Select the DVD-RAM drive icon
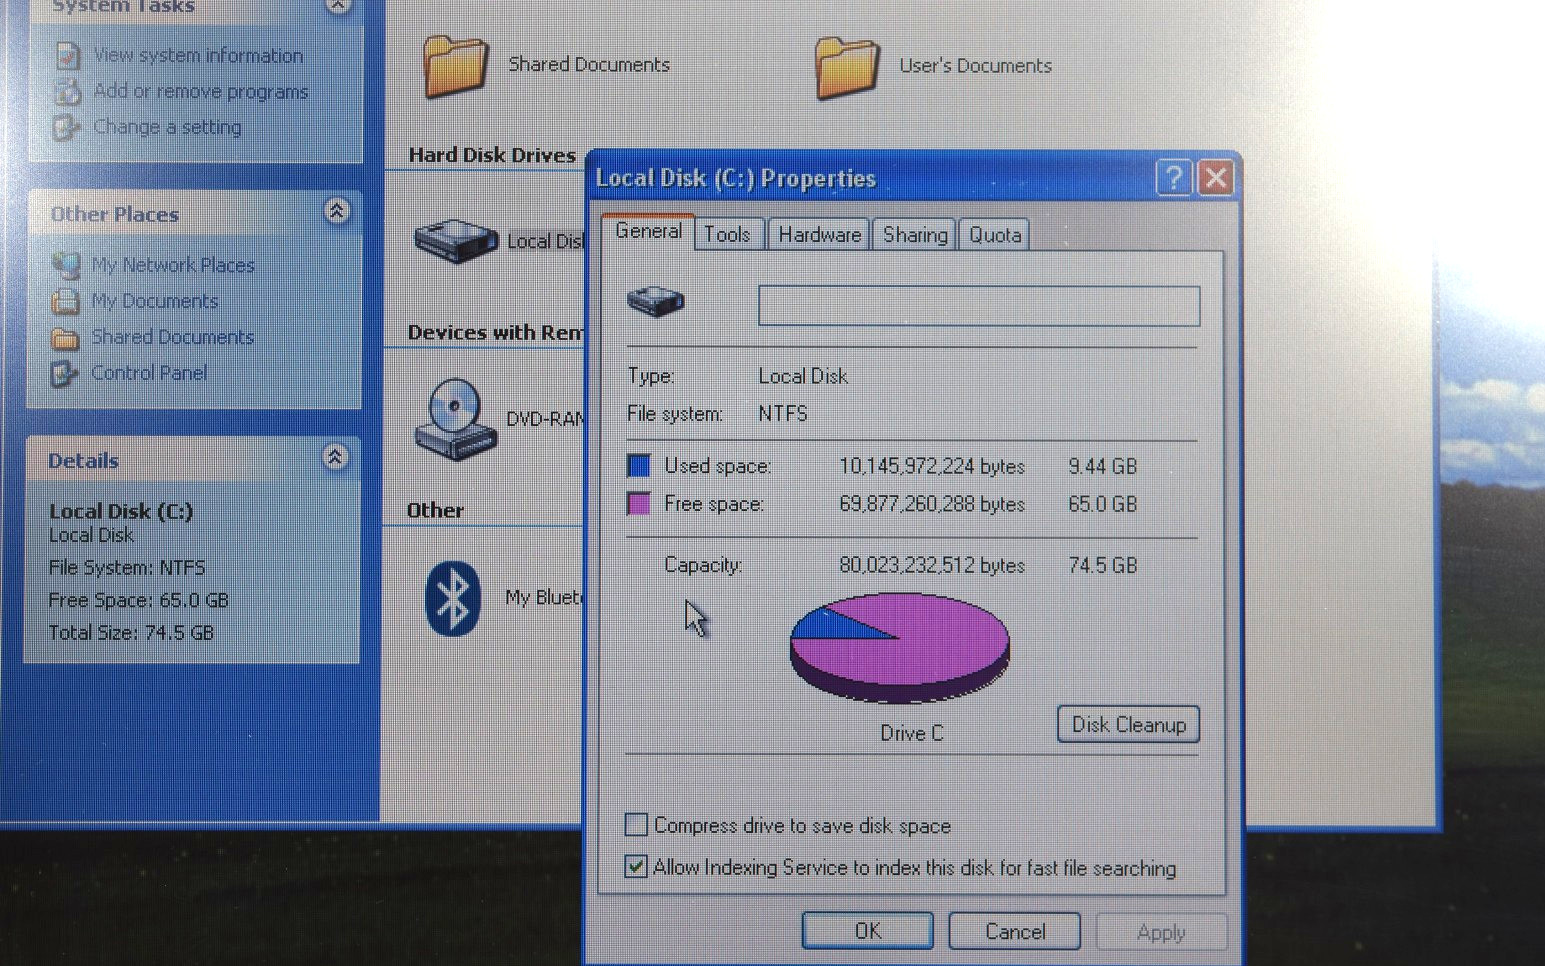Viewport: 1545px width, 966px height. point(455,420)
